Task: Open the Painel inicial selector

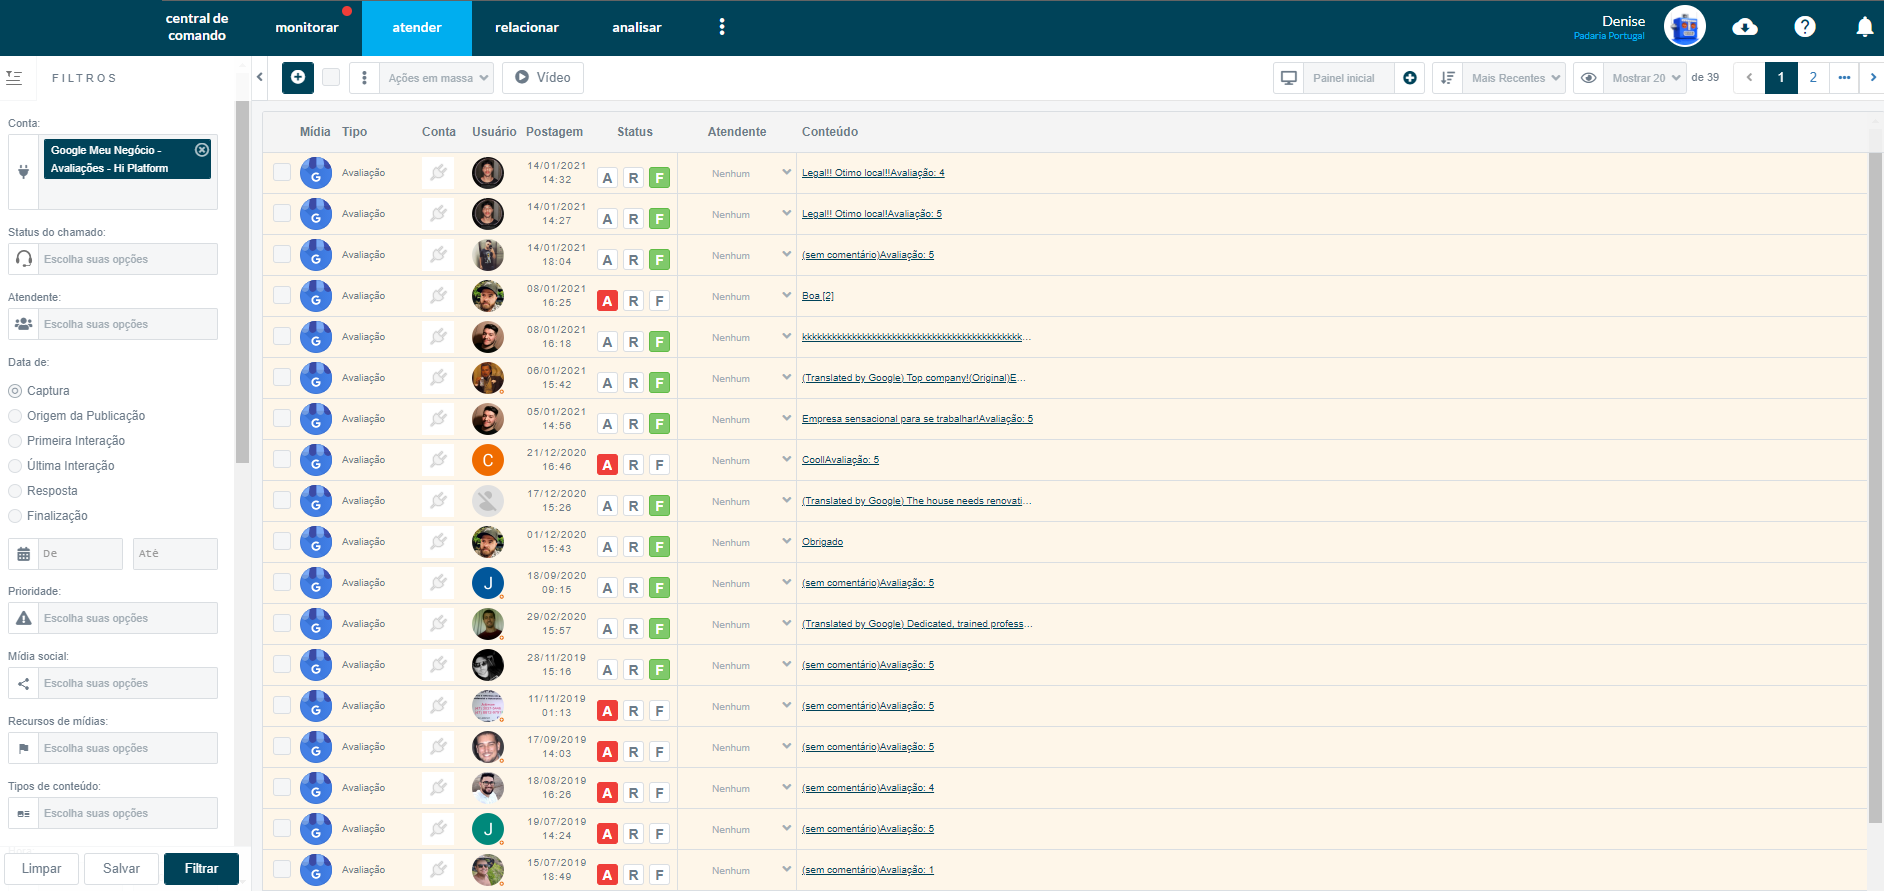Action: click(1348, 77)
